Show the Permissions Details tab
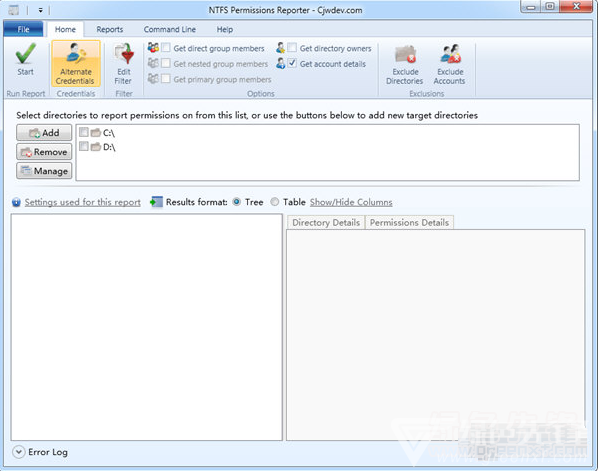This screenshot has height=471, width=598. tap(409, 222)
